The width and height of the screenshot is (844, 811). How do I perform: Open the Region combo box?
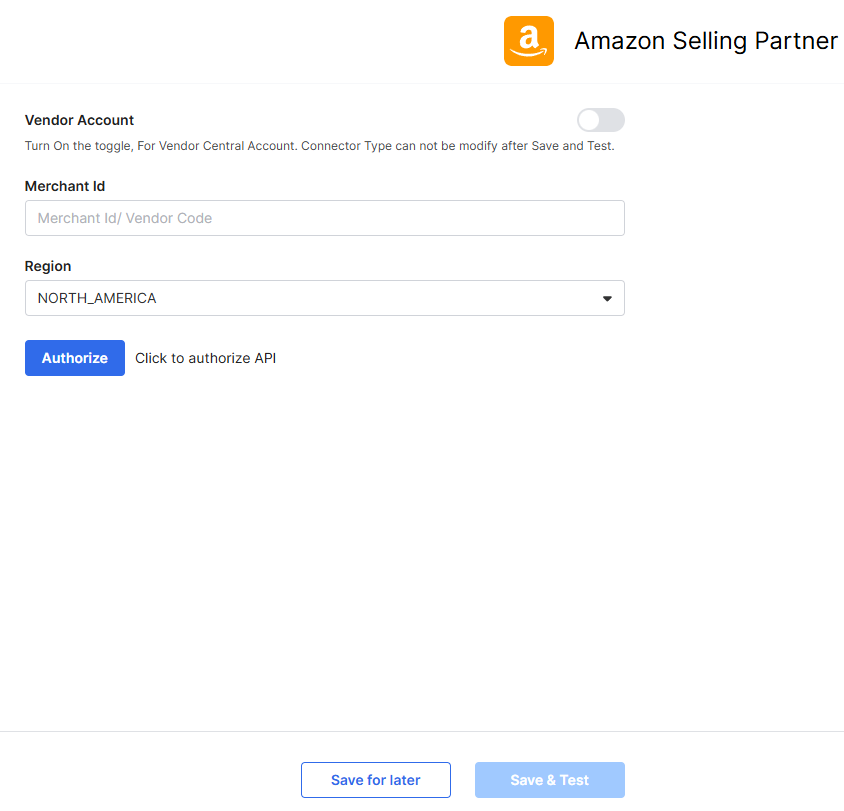(x=324, y=298)
